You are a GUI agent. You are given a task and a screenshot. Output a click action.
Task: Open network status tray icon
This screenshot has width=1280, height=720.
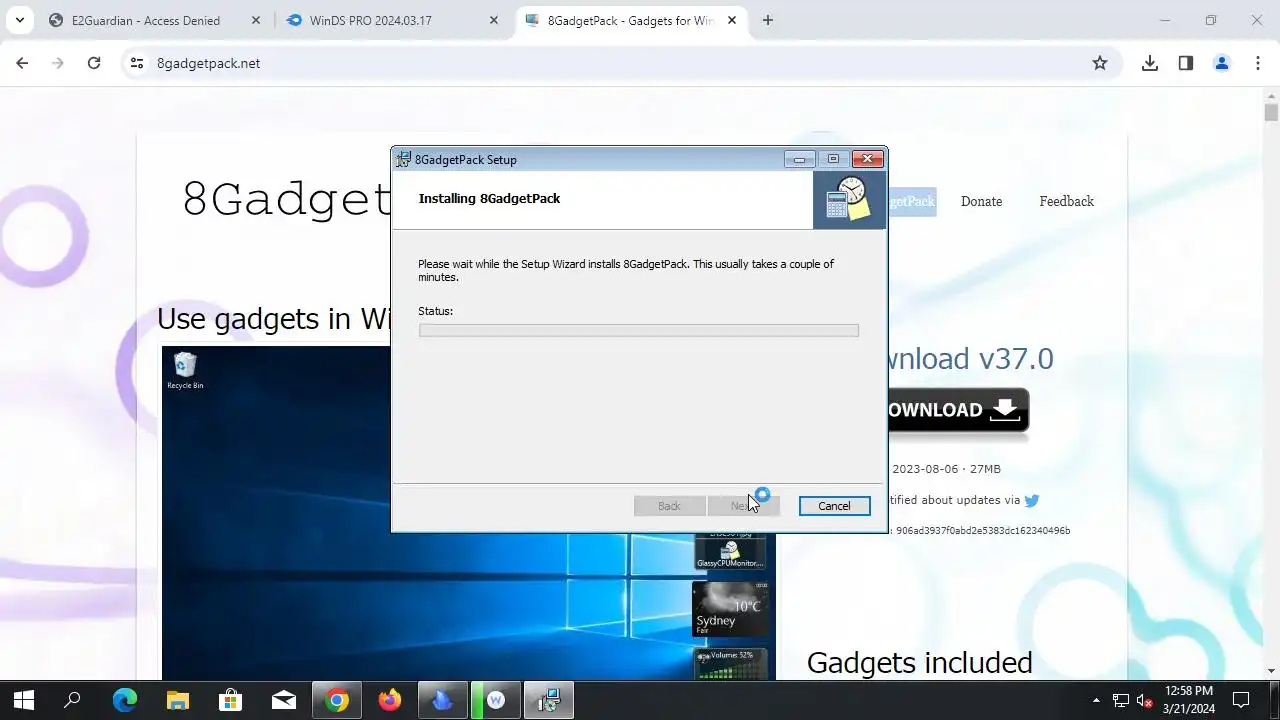1121,700
